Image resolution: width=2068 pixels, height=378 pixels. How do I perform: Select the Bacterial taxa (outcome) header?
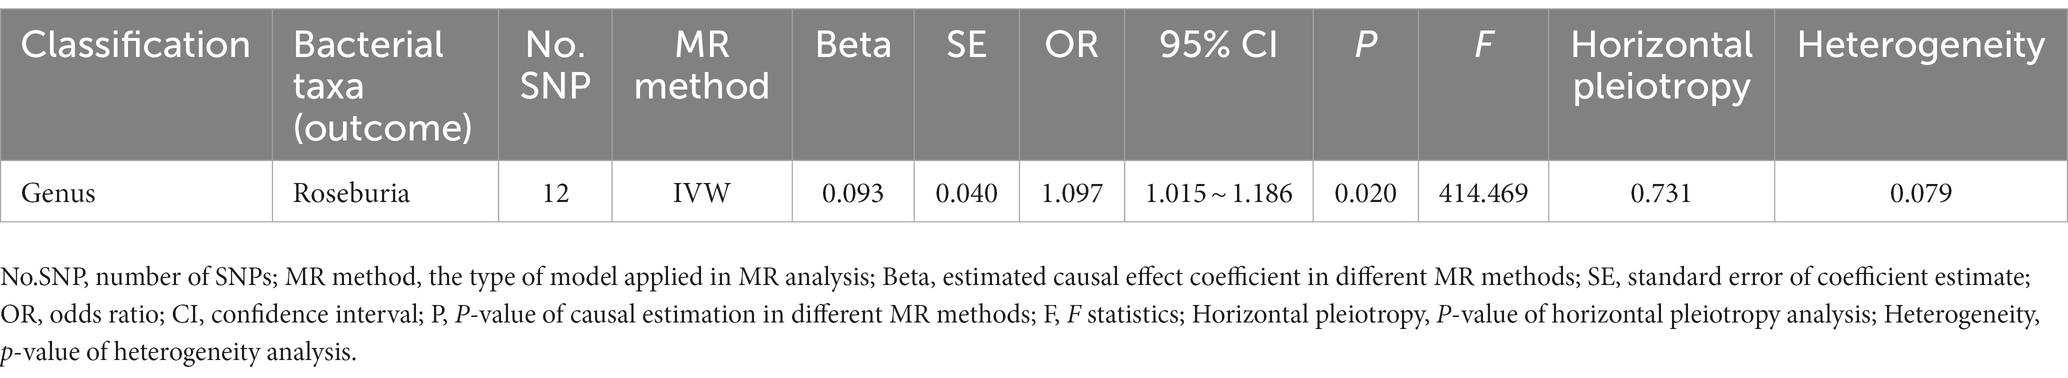point(383,87)
